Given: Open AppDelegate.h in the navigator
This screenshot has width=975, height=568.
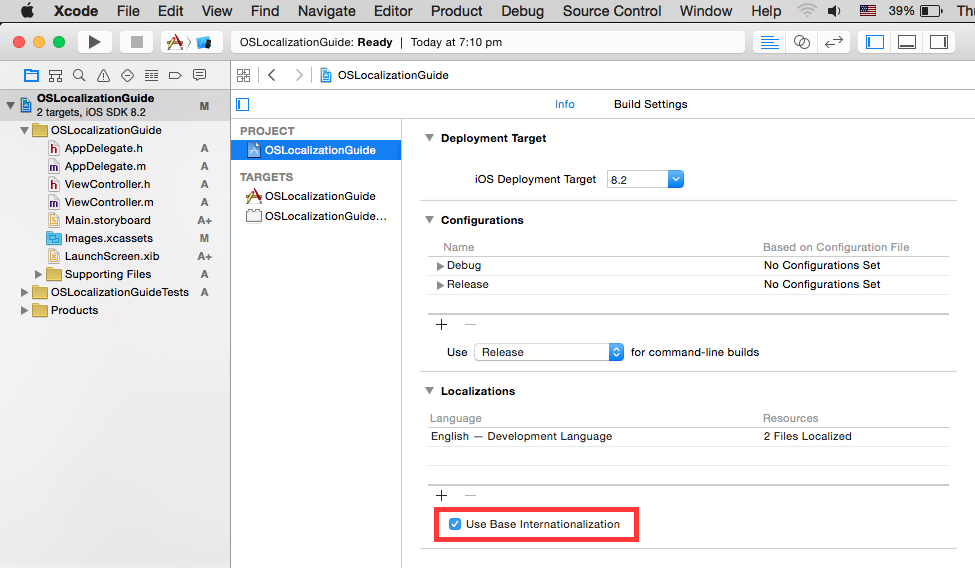Looking at the screenshot, I should click(96, 148).
